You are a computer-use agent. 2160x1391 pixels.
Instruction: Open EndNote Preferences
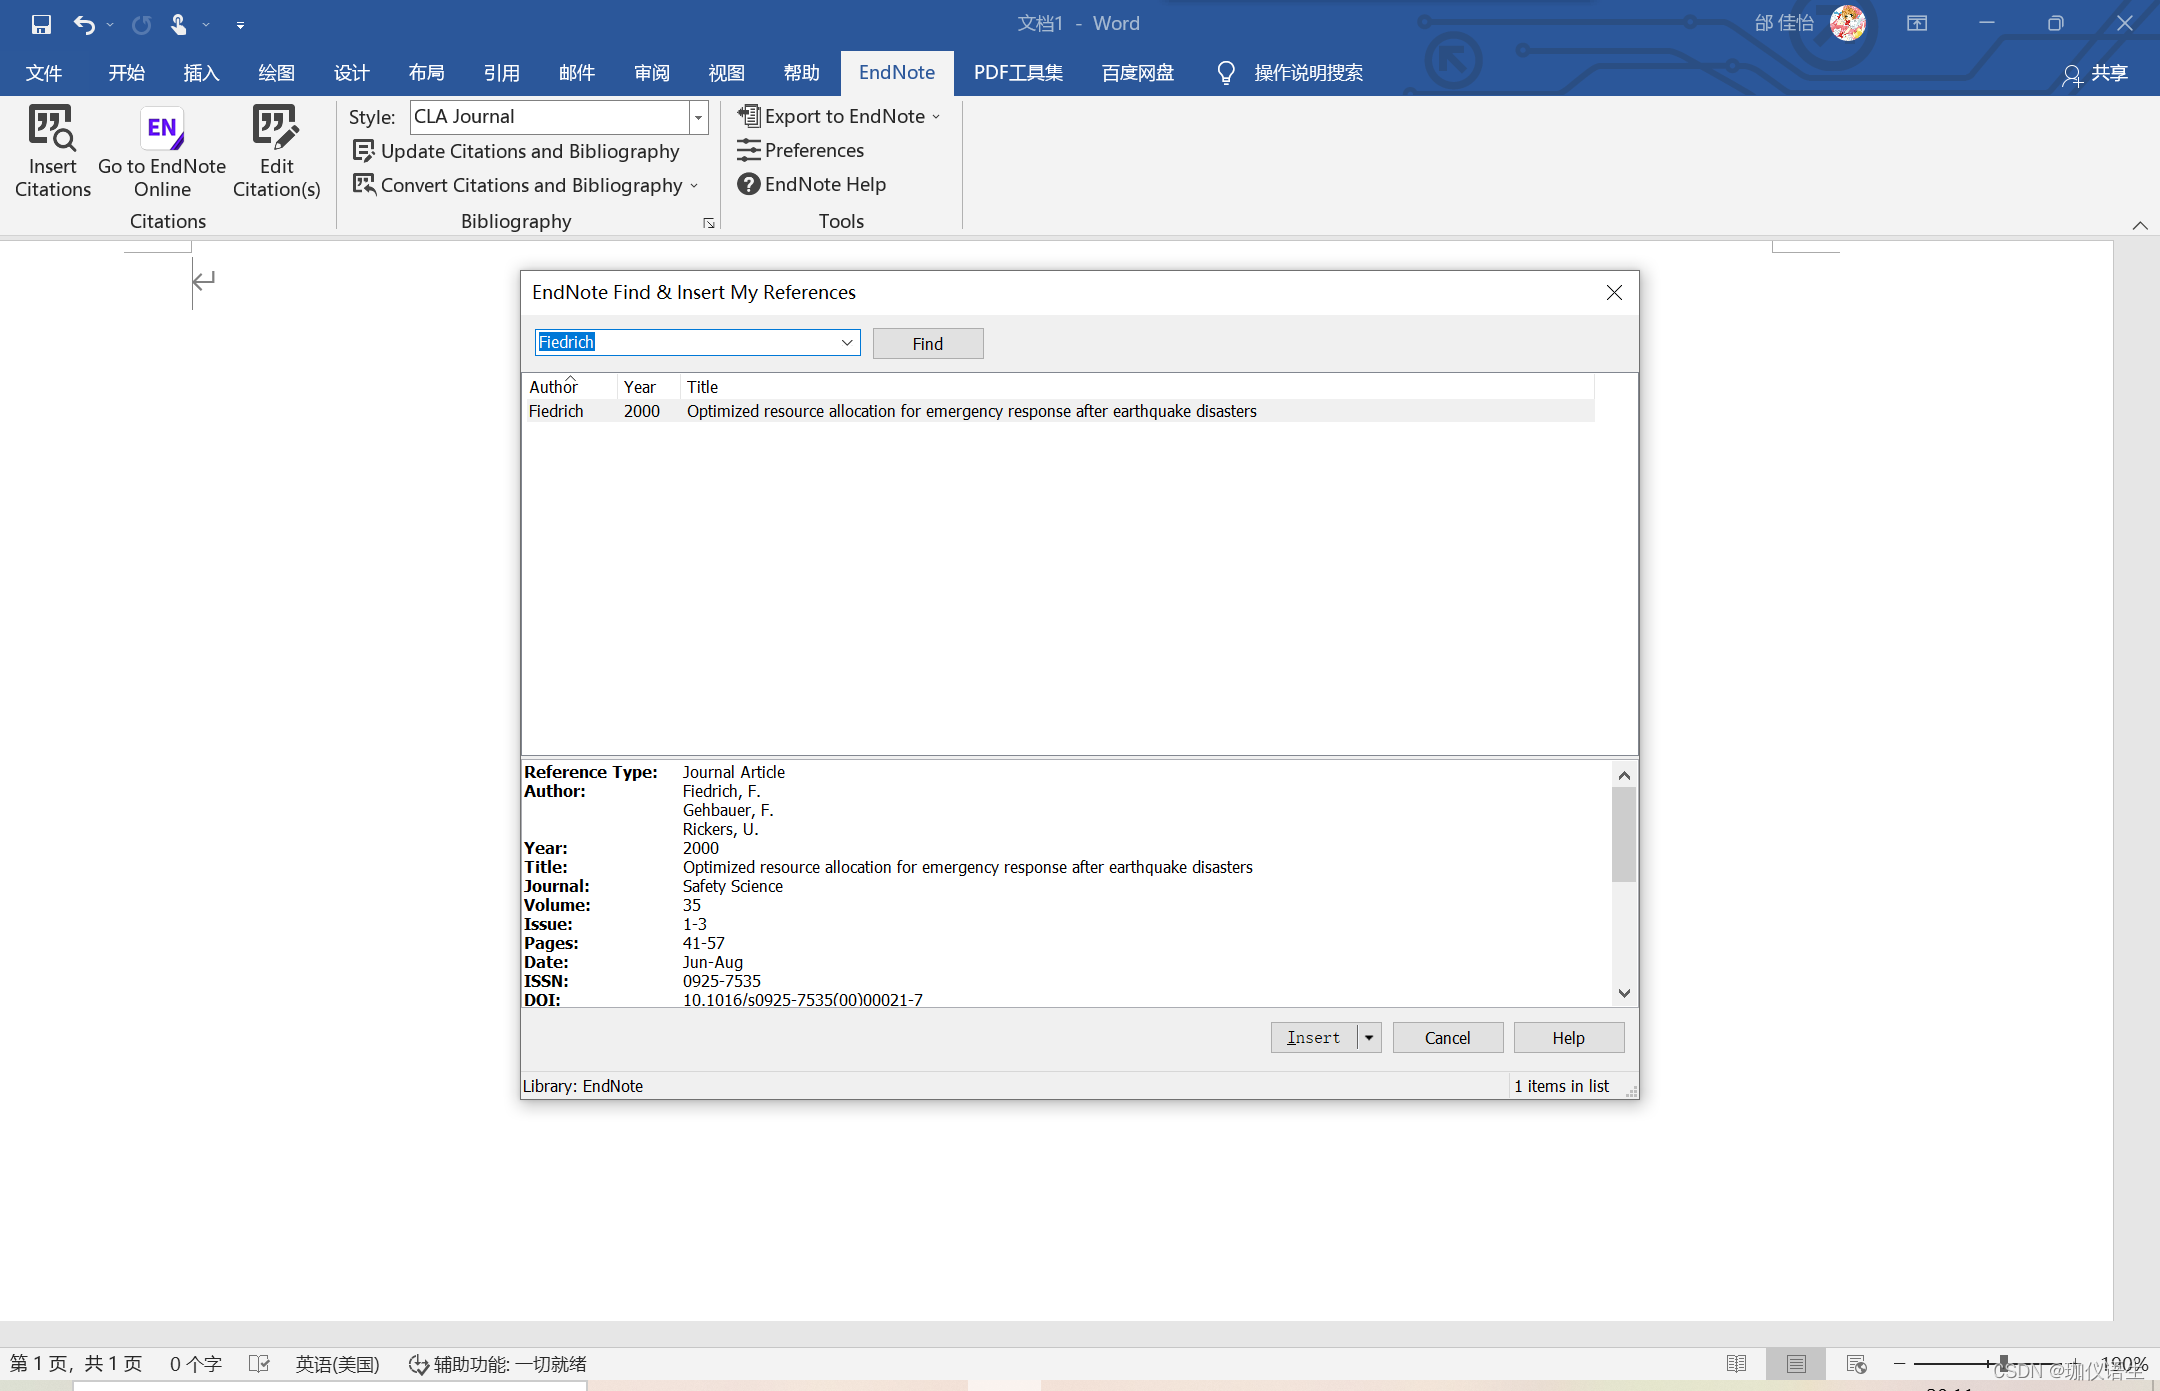coord(800,150)
